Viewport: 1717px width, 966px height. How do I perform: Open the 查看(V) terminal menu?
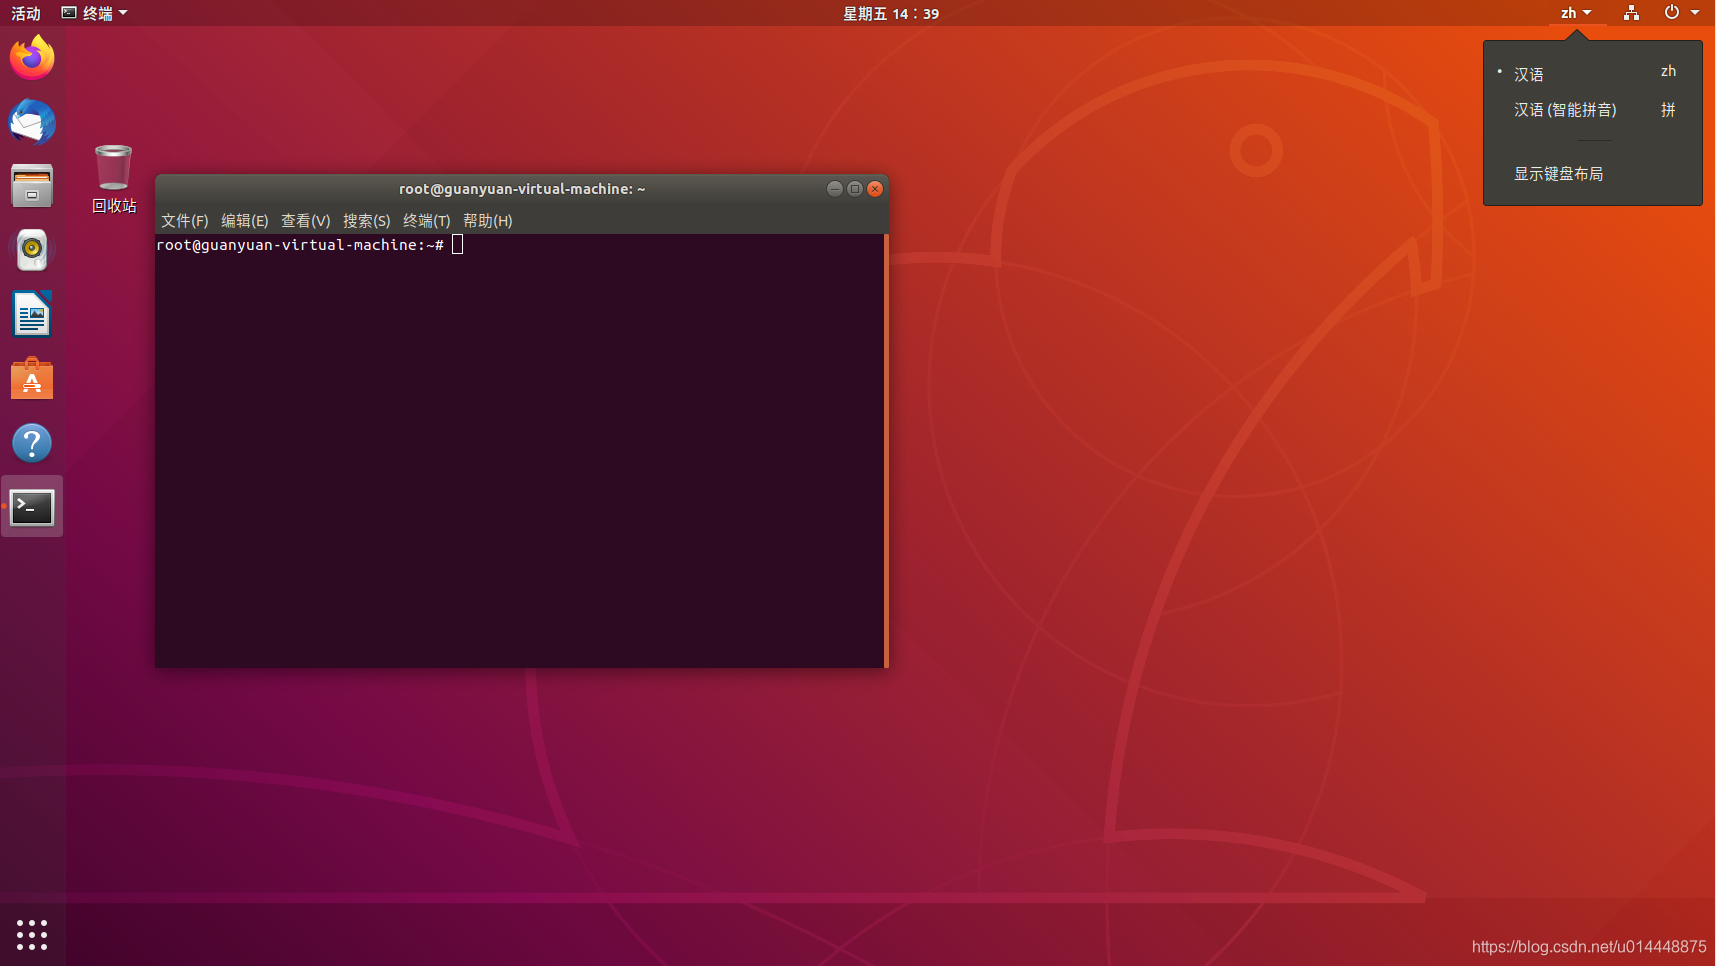tap(306, 220)
